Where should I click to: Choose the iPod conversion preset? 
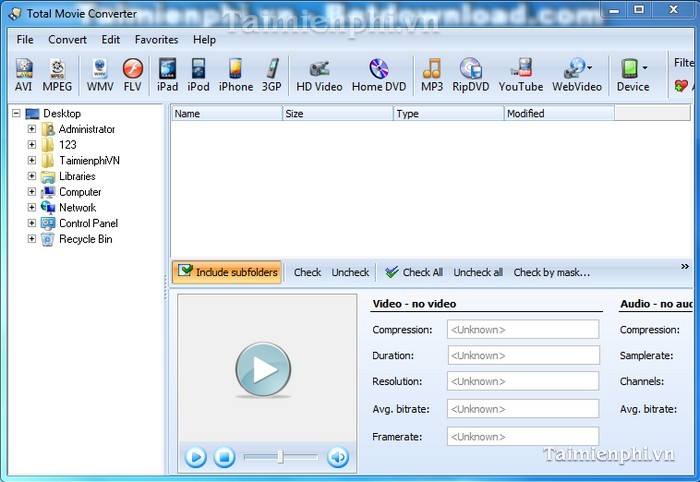(x=198, y=75)
